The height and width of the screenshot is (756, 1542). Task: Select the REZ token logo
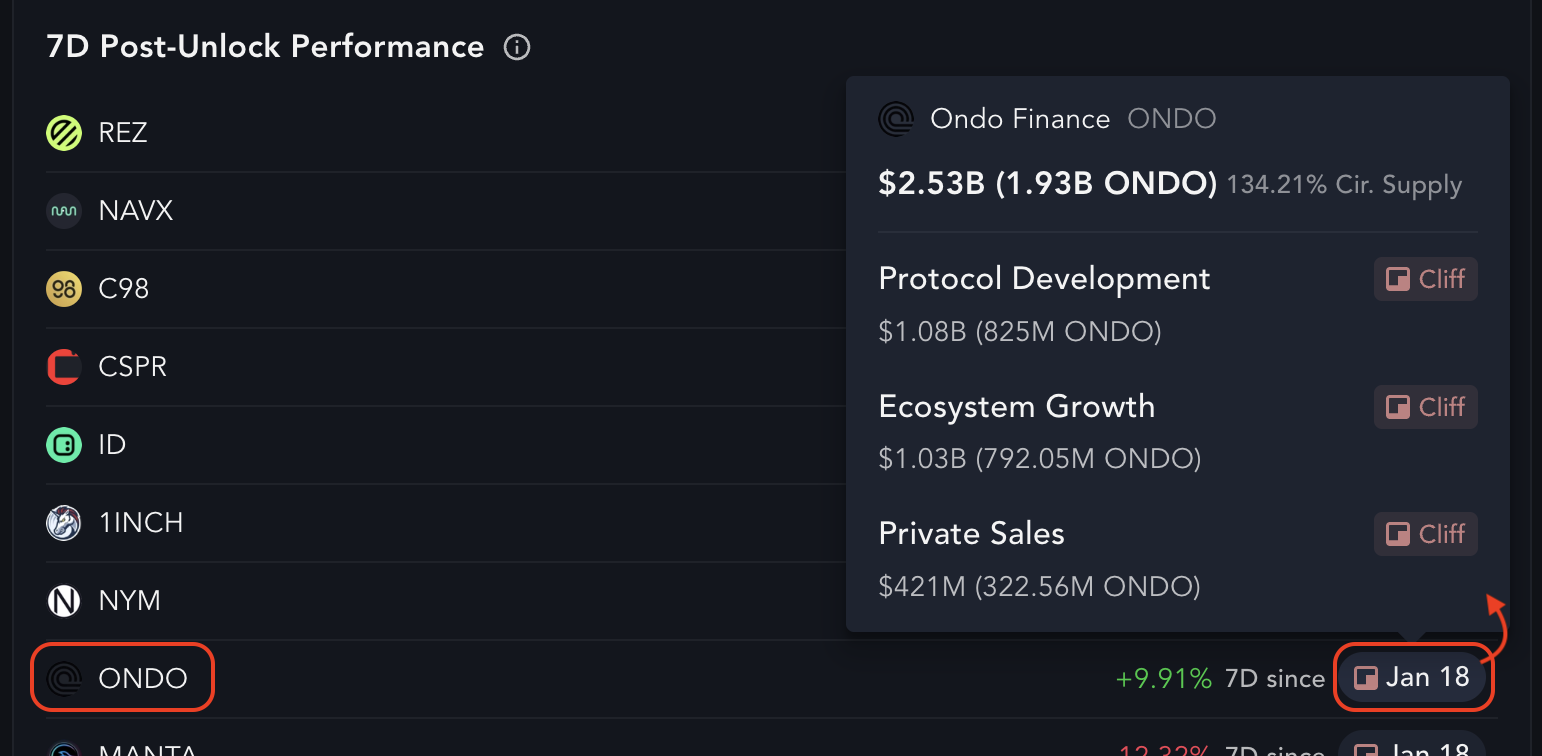pos(64,132)
